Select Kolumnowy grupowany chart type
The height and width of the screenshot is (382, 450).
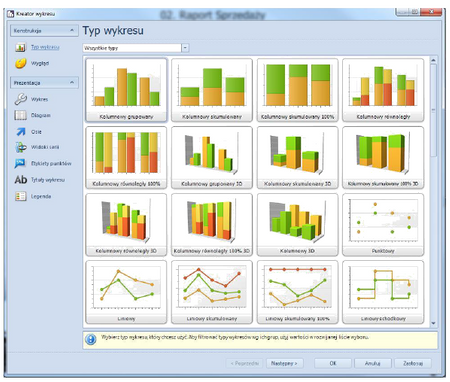(126, 90)
